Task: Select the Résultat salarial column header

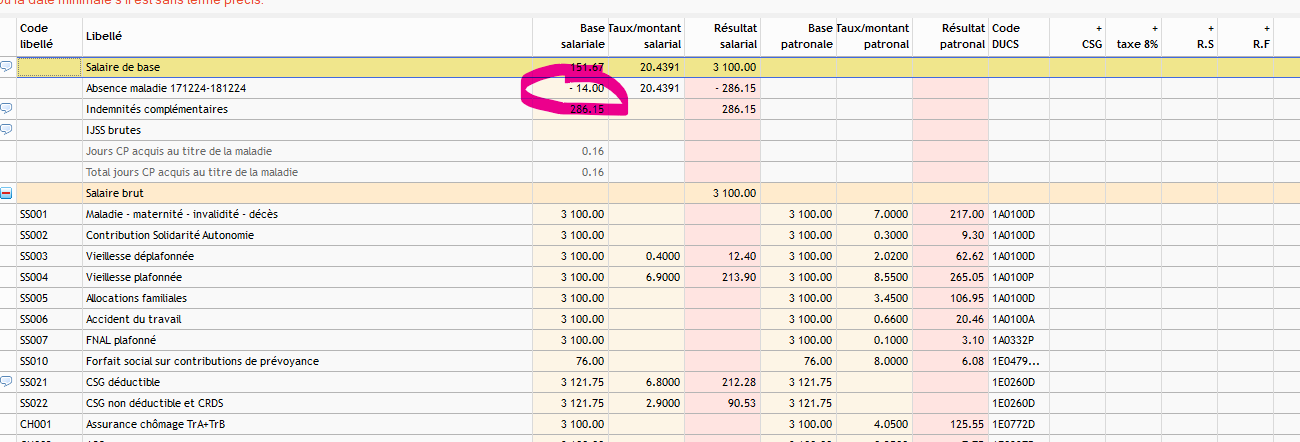Action: click(x=722, y=36)
